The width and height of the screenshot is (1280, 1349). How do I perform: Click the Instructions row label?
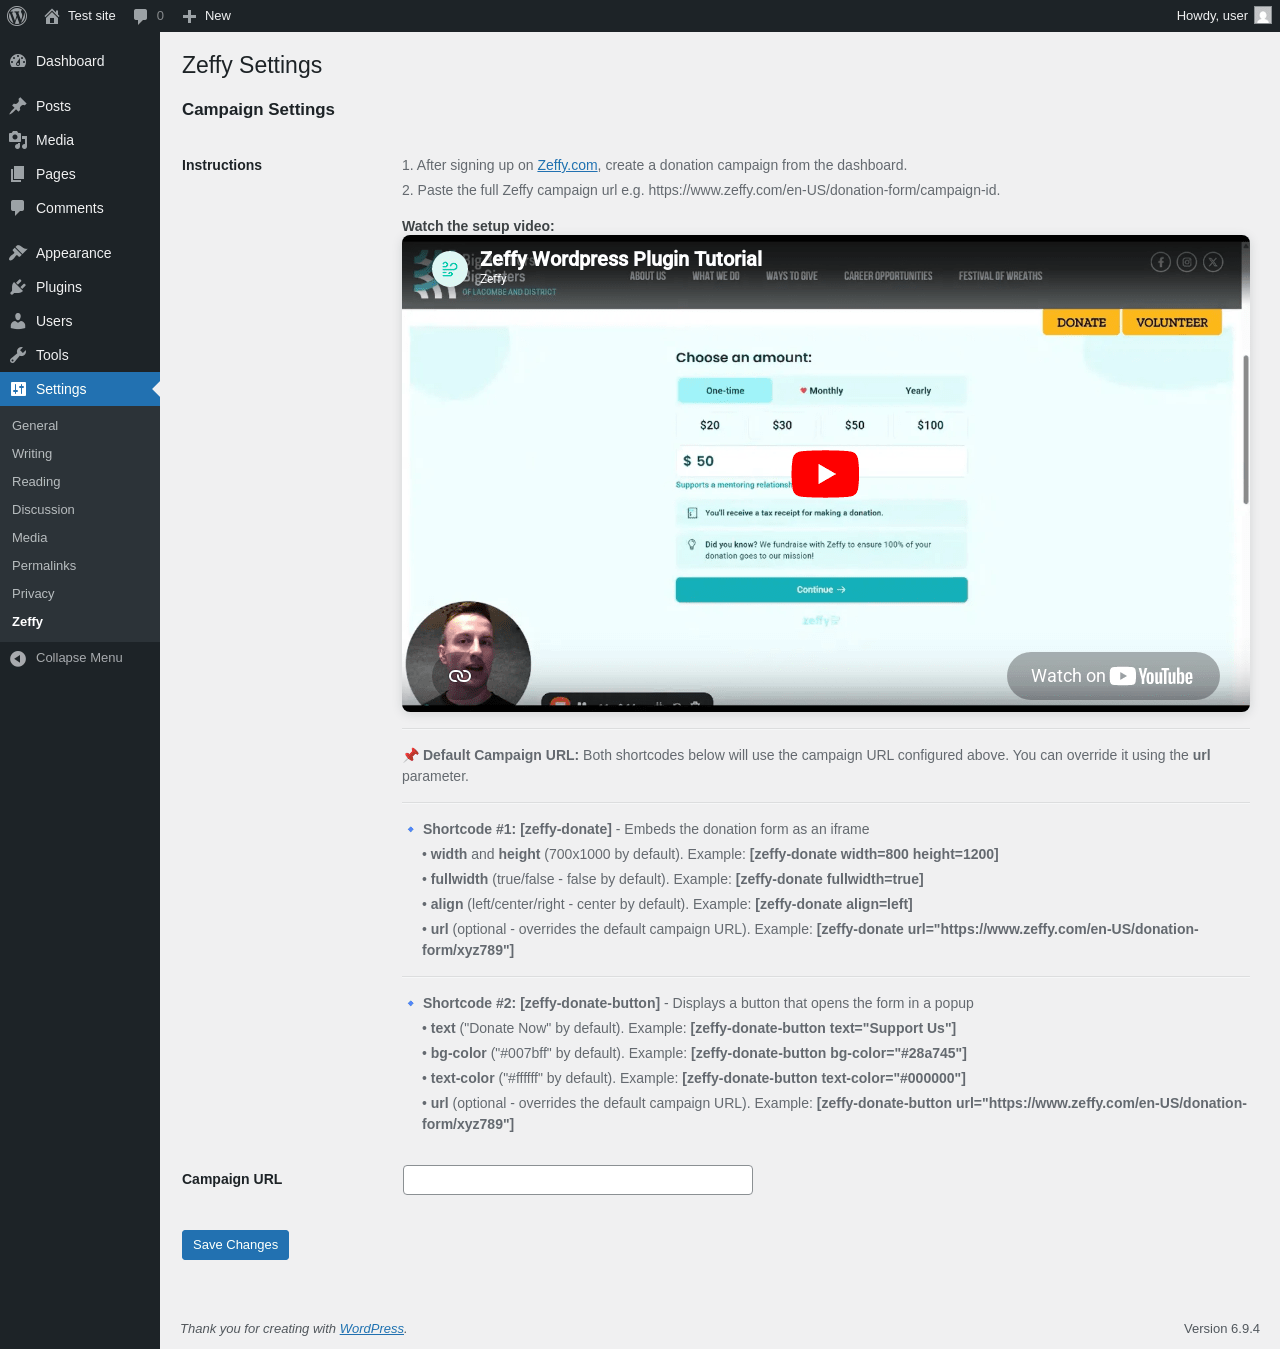coord(222,165)
